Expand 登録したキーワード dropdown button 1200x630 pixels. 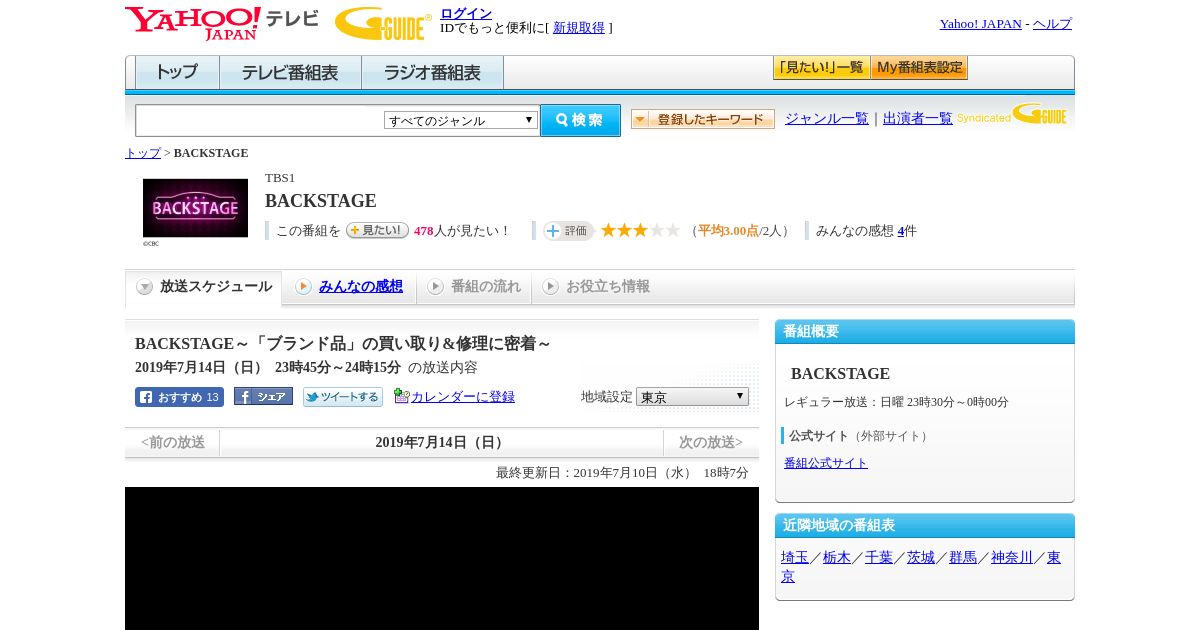(703, 119)
